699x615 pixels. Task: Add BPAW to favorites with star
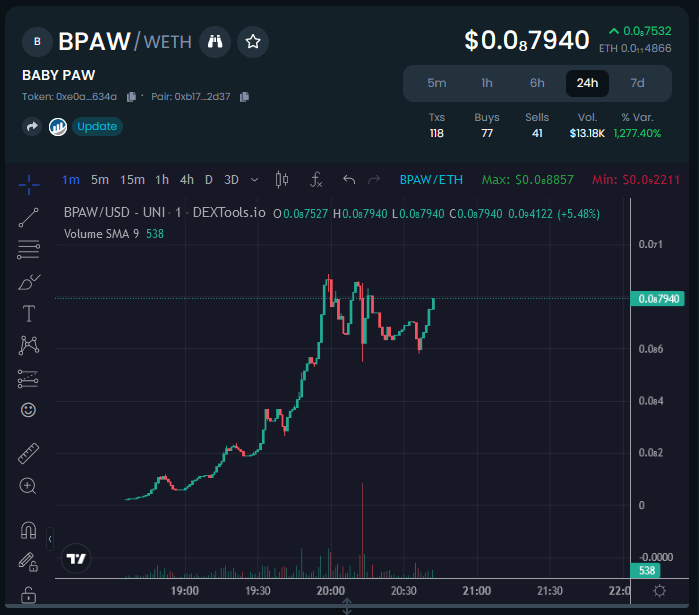(x=253, y=42)
